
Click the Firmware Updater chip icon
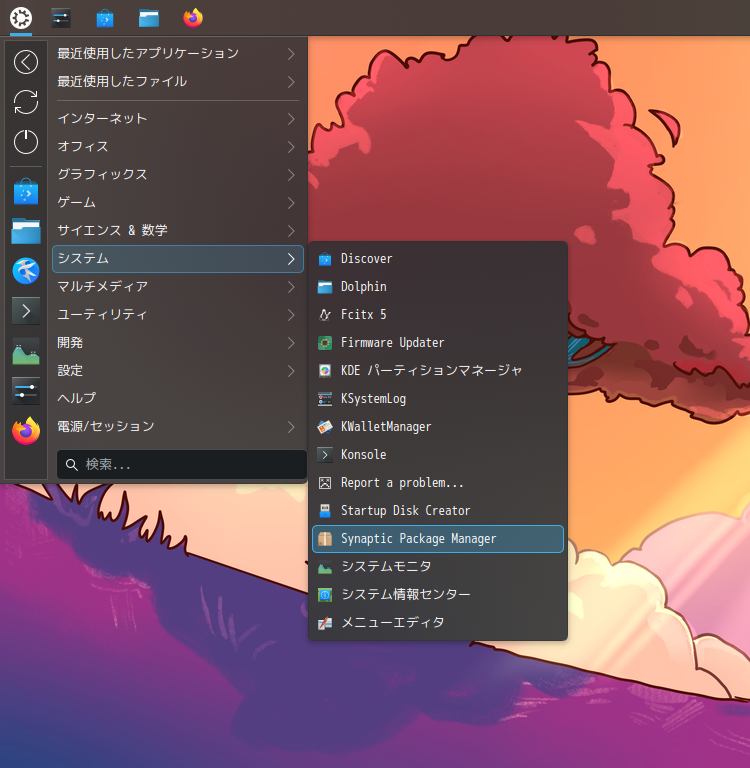(x=325, y=343)
